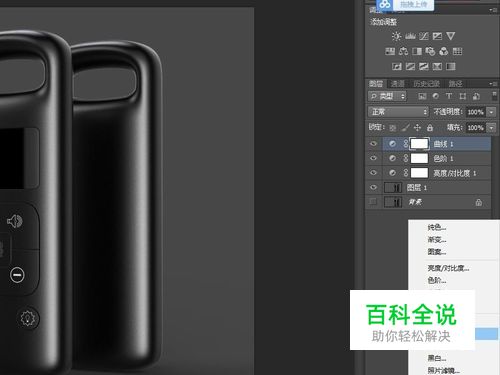Screen dimensions: 500x375
Task: Select the 背景 layer thumbnail
Action: [x=393, y=202]
